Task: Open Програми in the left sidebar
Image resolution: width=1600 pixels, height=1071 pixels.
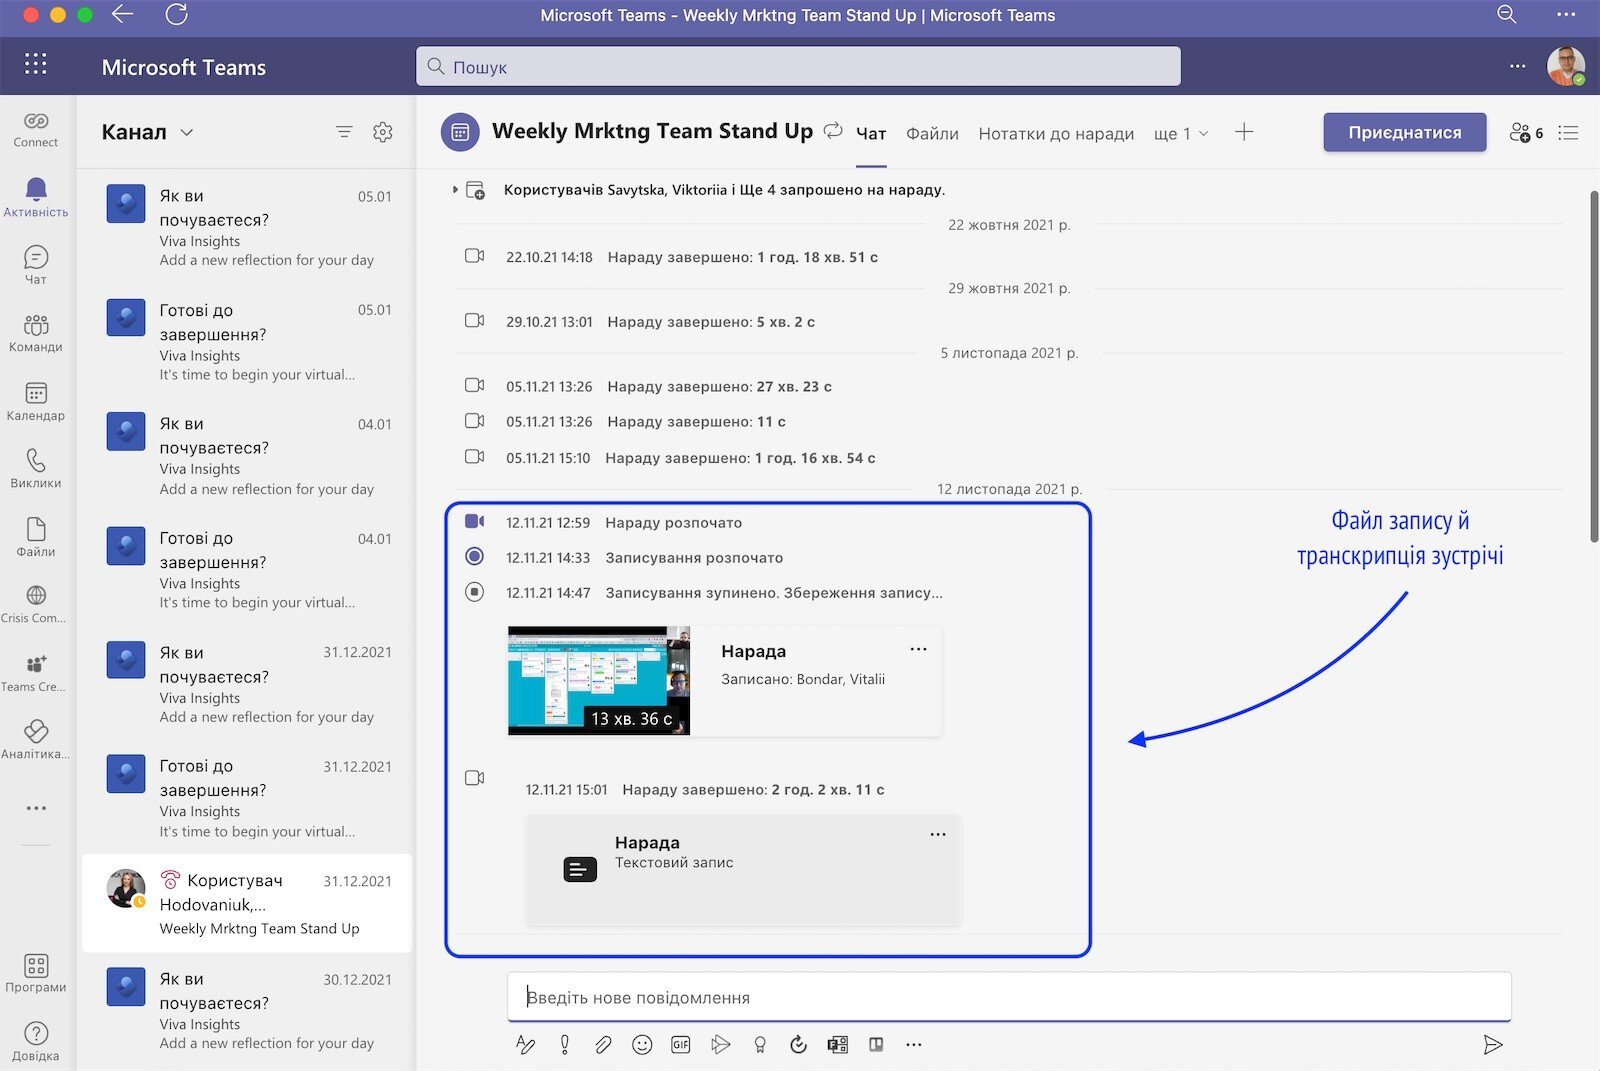Action: pyautogui.click(x=36, y=973)
